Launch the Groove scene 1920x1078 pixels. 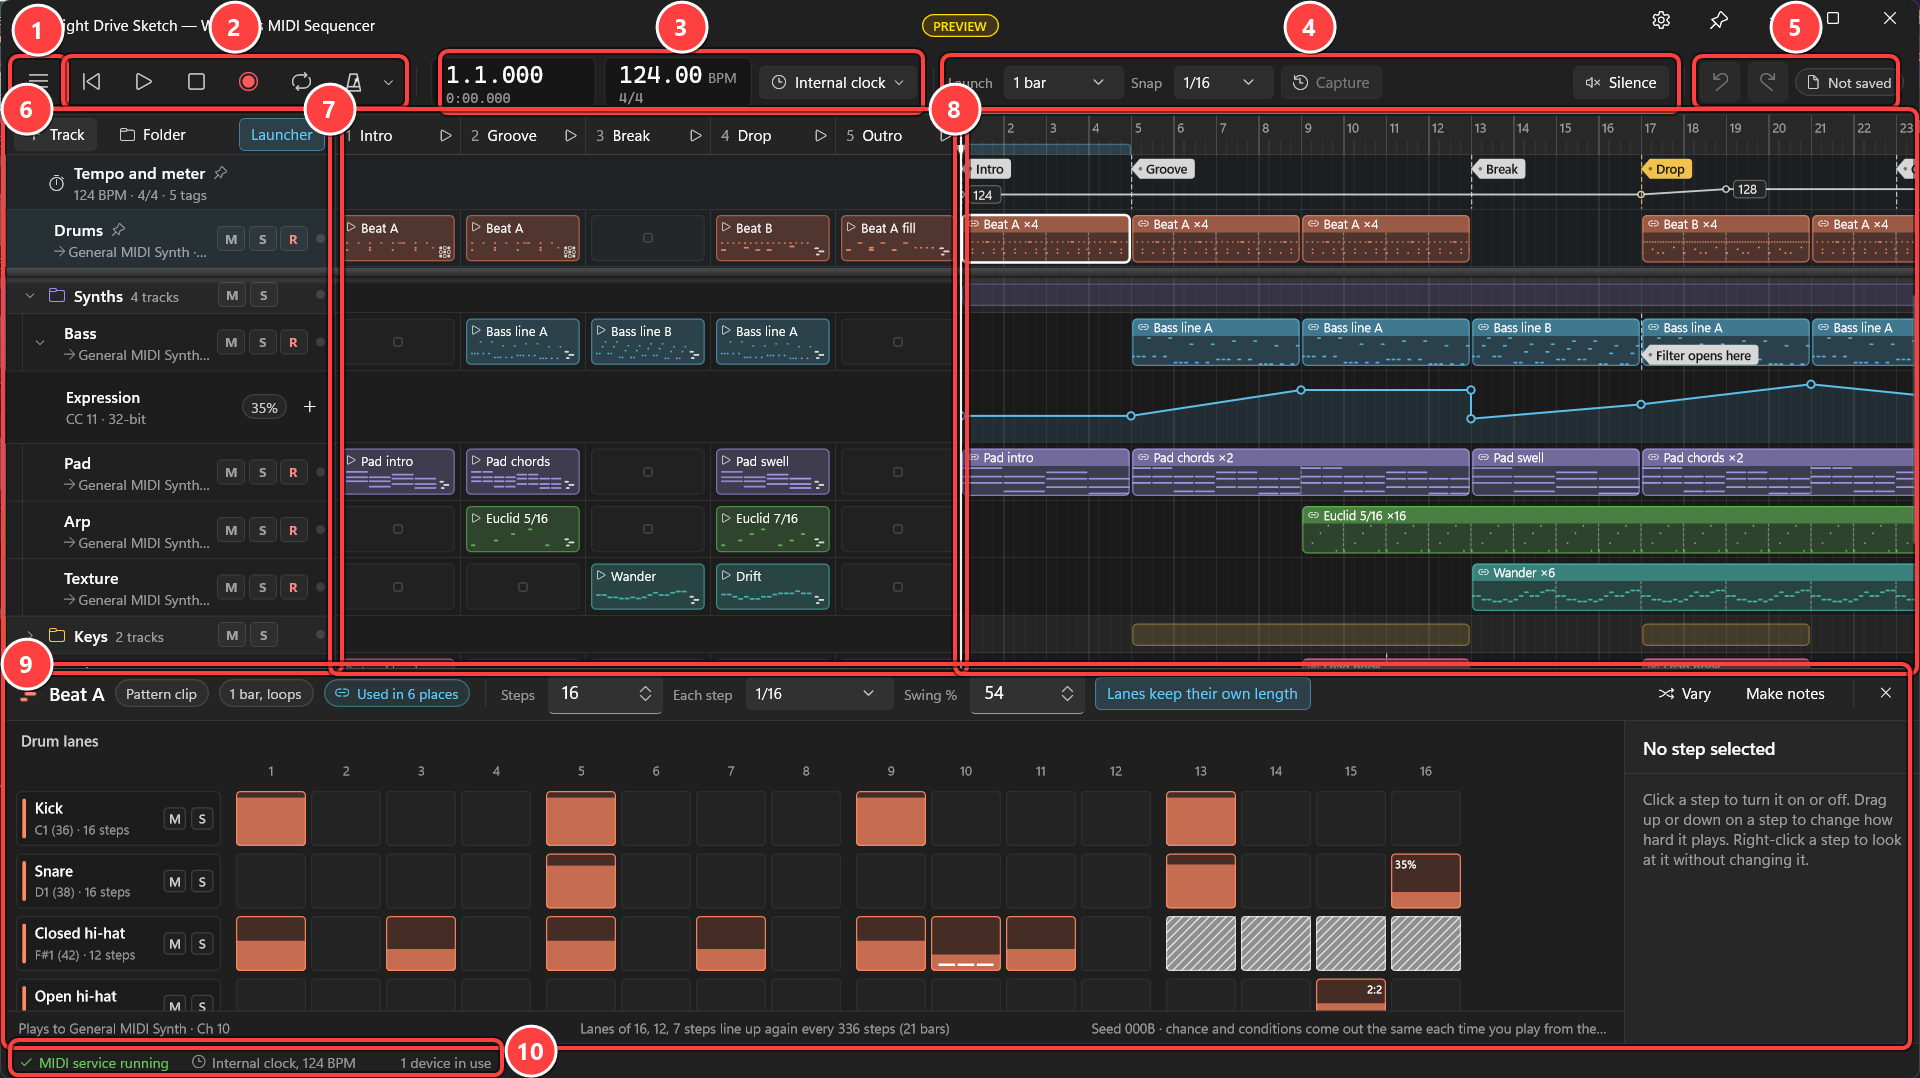[x=570, y=136]
